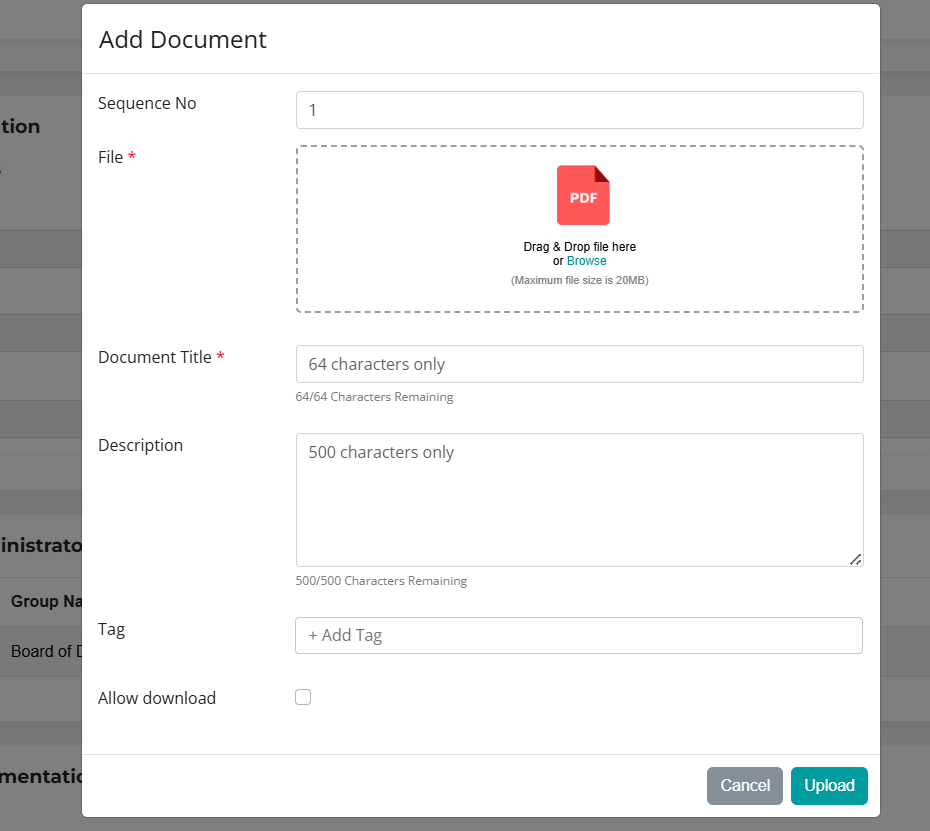Click the Maximum file size is 20MB note
Screen dimensions: 930x831
pyautogui.click(x=579, y=280)
